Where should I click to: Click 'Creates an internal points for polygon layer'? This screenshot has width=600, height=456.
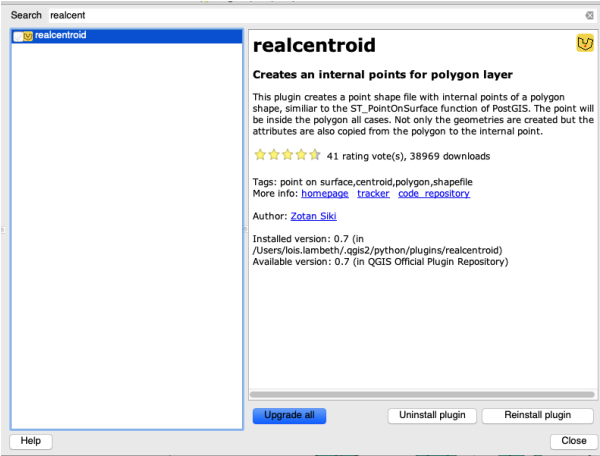(383, 75)
